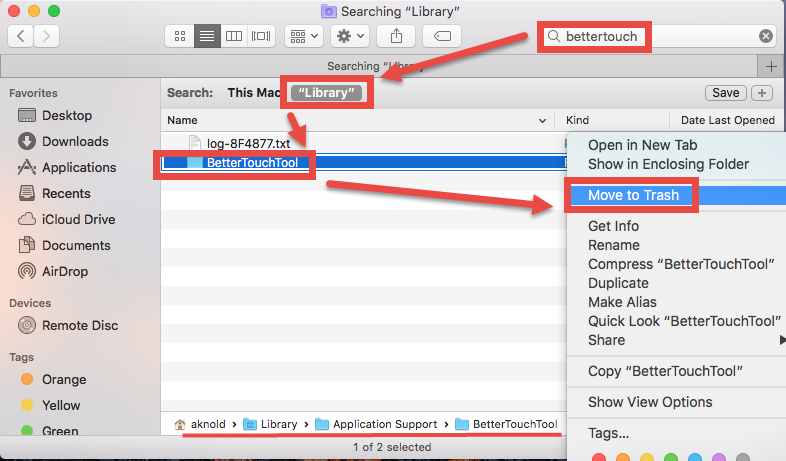Open the item arrangement dropdown

(x=304, y=36)
